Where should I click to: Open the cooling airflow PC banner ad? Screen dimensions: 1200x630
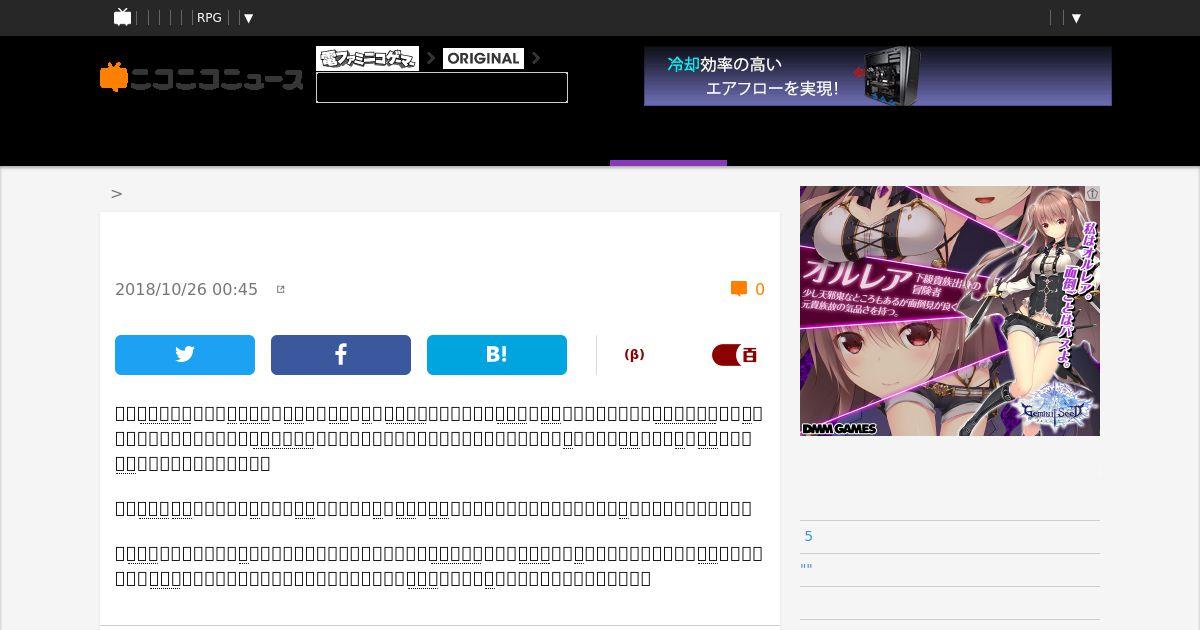tap(878, 76)
